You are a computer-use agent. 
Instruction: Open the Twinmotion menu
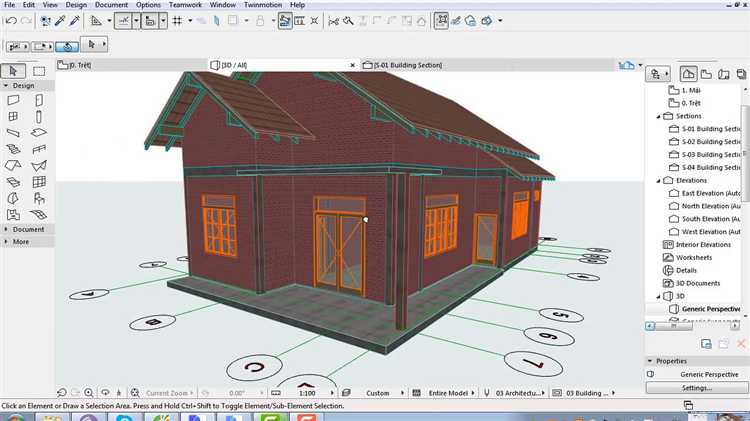tap(263, 5)
